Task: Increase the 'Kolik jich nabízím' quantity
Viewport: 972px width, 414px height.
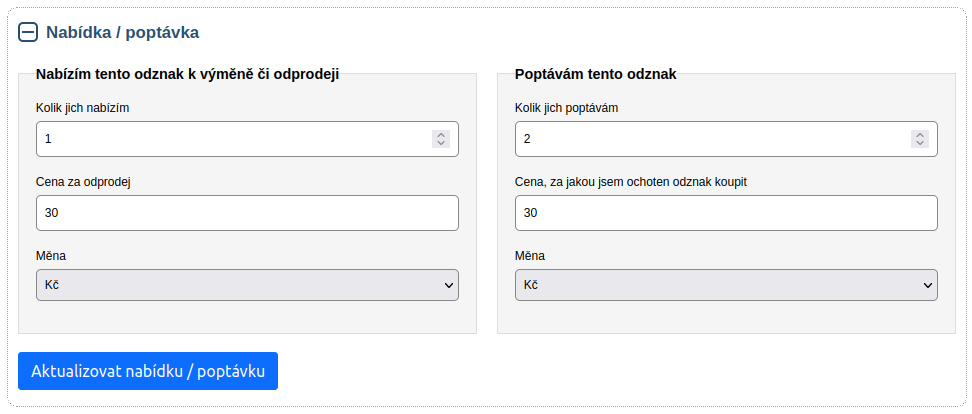Action: 440,134
